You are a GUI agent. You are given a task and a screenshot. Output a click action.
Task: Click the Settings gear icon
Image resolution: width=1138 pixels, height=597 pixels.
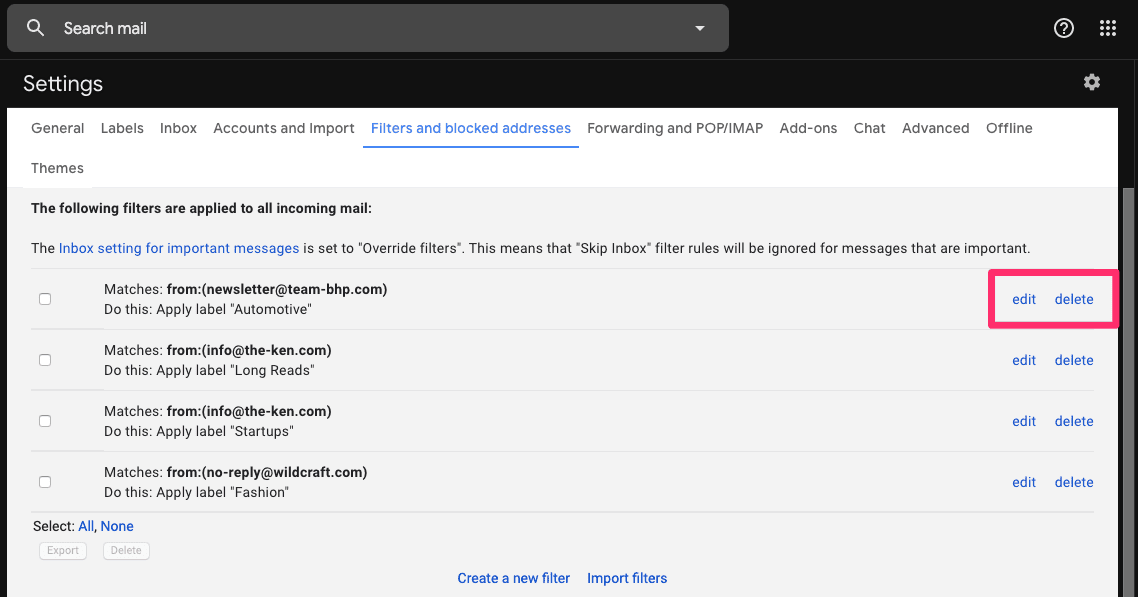click(x=1092, y=82)
